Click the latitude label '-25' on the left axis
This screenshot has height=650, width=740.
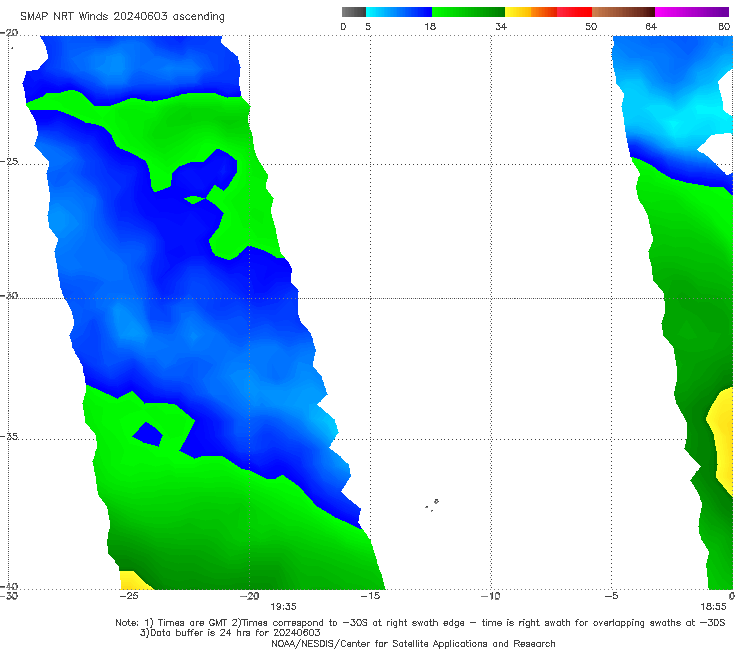(9, 161)
